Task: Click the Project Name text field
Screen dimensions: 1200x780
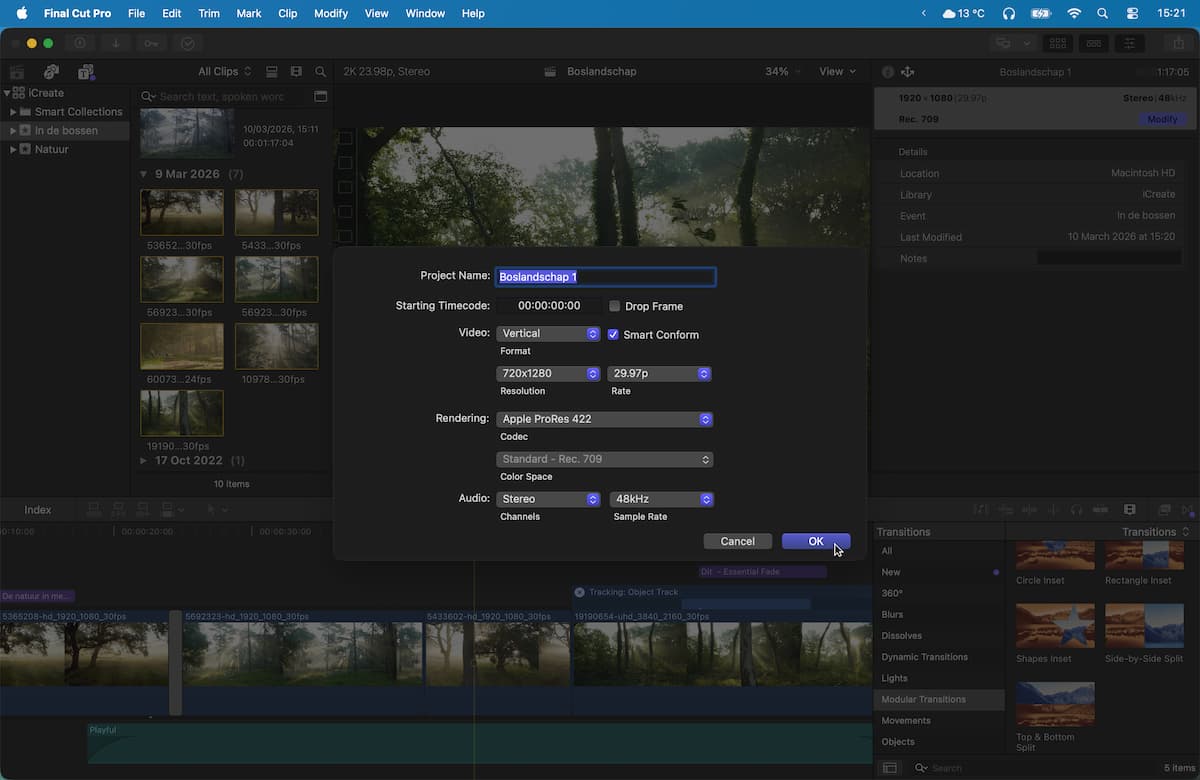Action: (x=606, y=277)
